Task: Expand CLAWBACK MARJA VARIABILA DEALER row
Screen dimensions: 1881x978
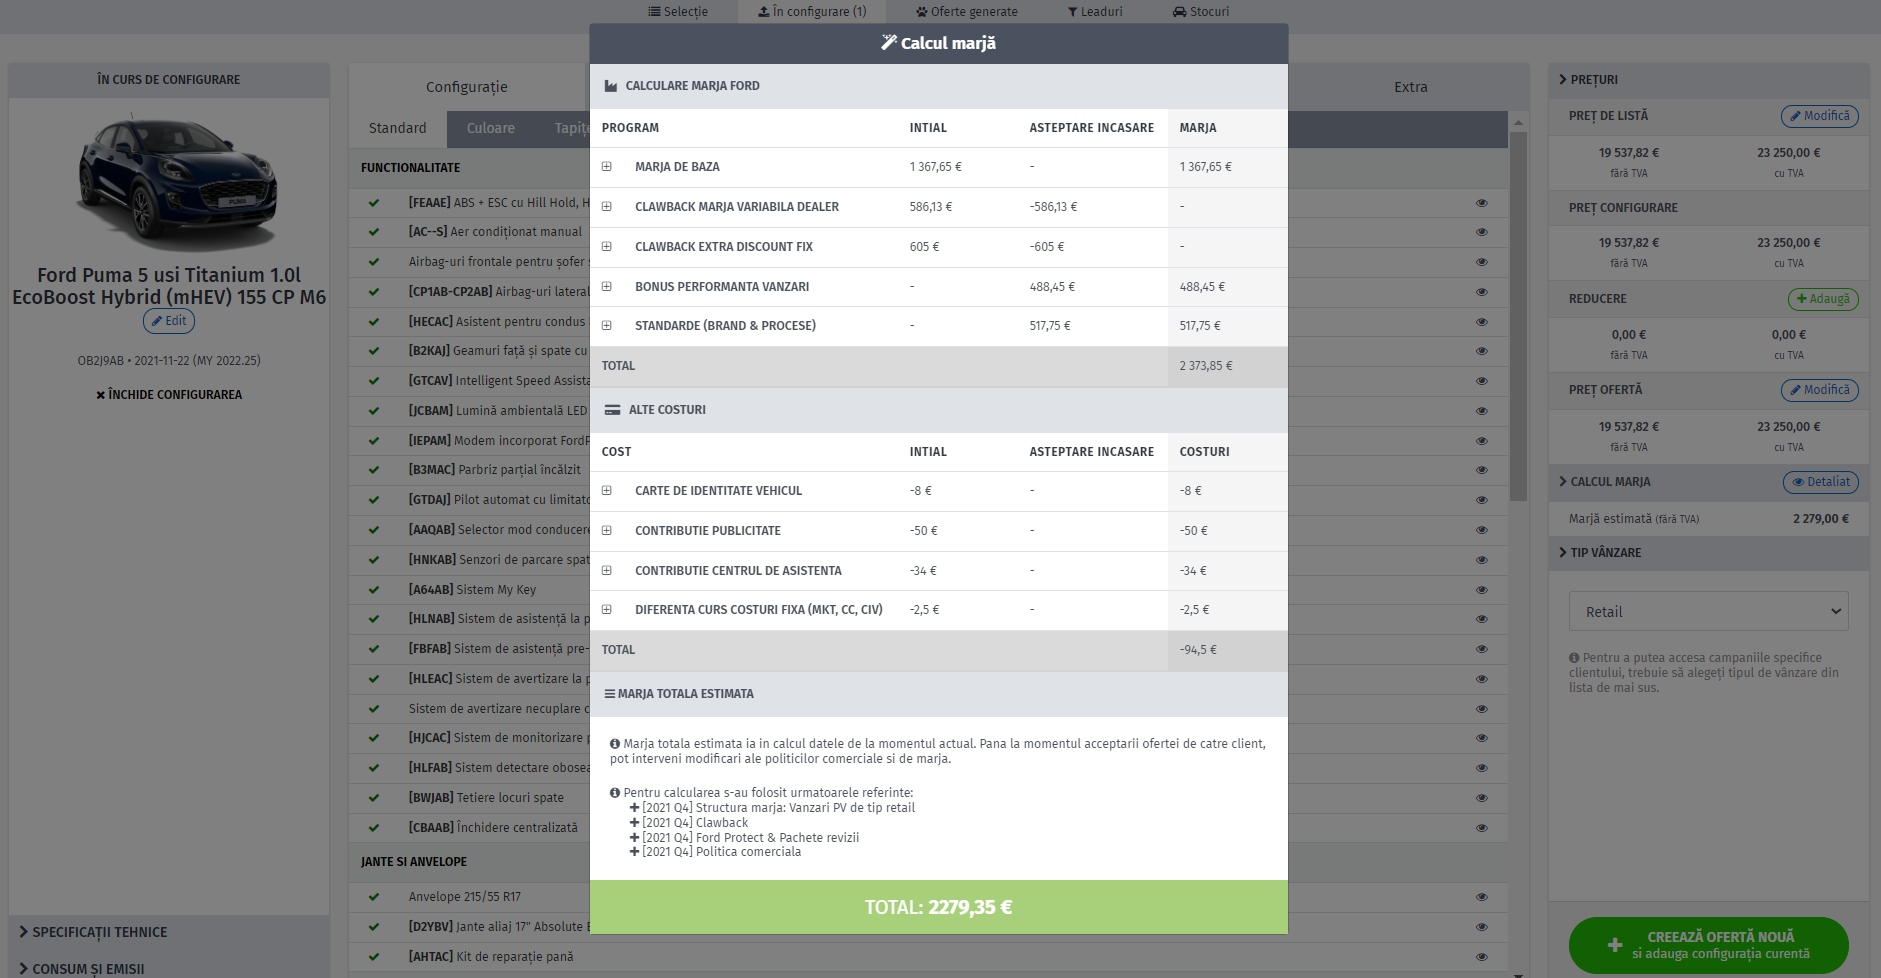Action: [x=606, y=207]
